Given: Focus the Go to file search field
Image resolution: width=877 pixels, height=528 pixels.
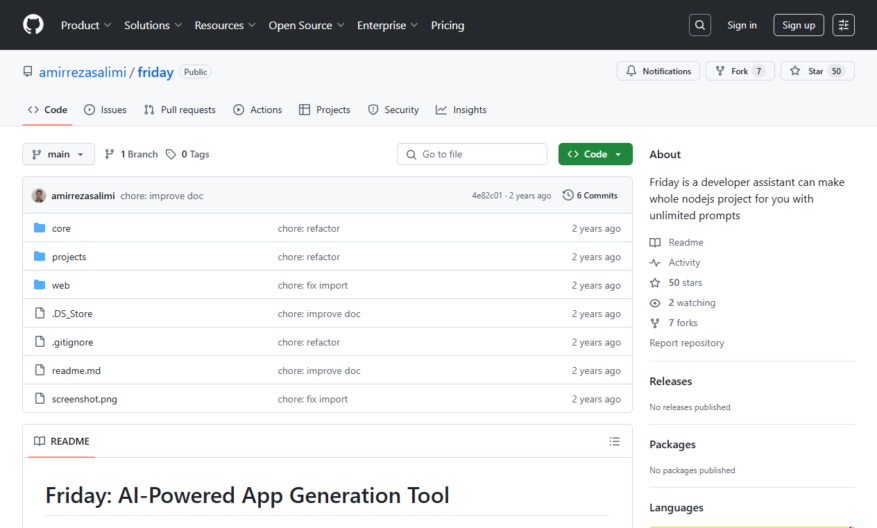Looking at the screenshot, I should click(472, 154).
